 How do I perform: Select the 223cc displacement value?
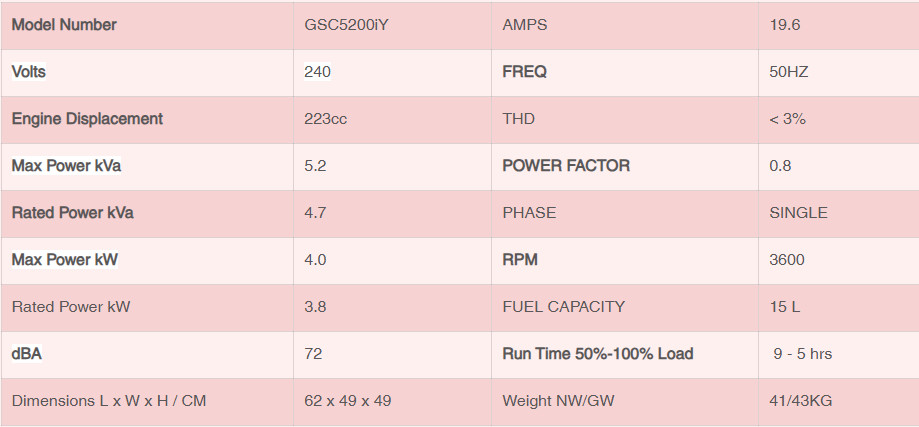click(x=325, y=119)
